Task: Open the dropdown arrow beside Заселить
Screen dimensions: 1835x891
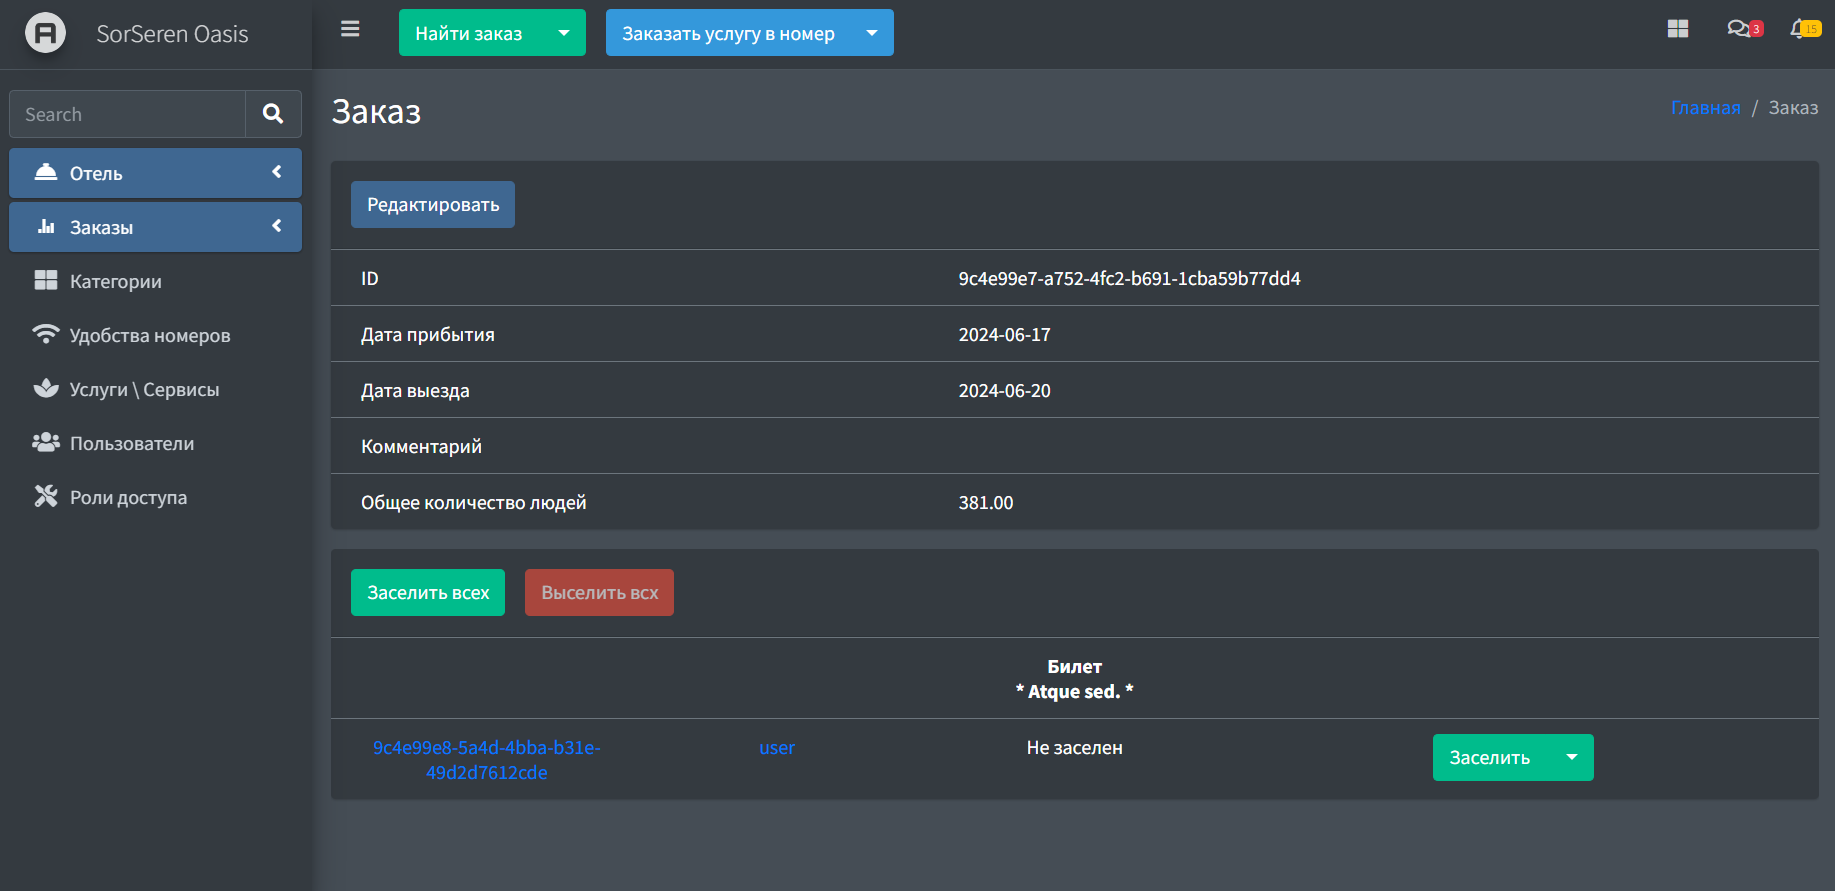Action: [x=1572, y=758]
